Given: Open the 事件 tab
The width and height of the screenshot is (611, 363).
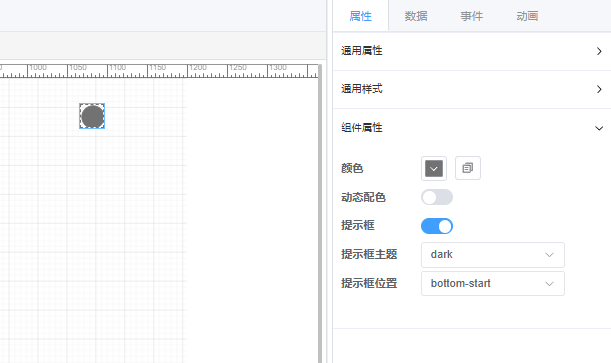Looking at the screenshot, I should [471, 16].
